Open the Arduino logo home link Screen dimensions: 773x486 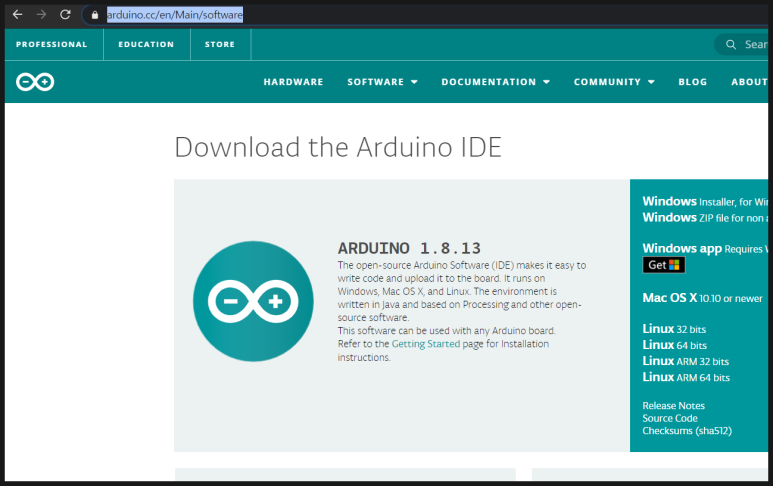point(35,82)
